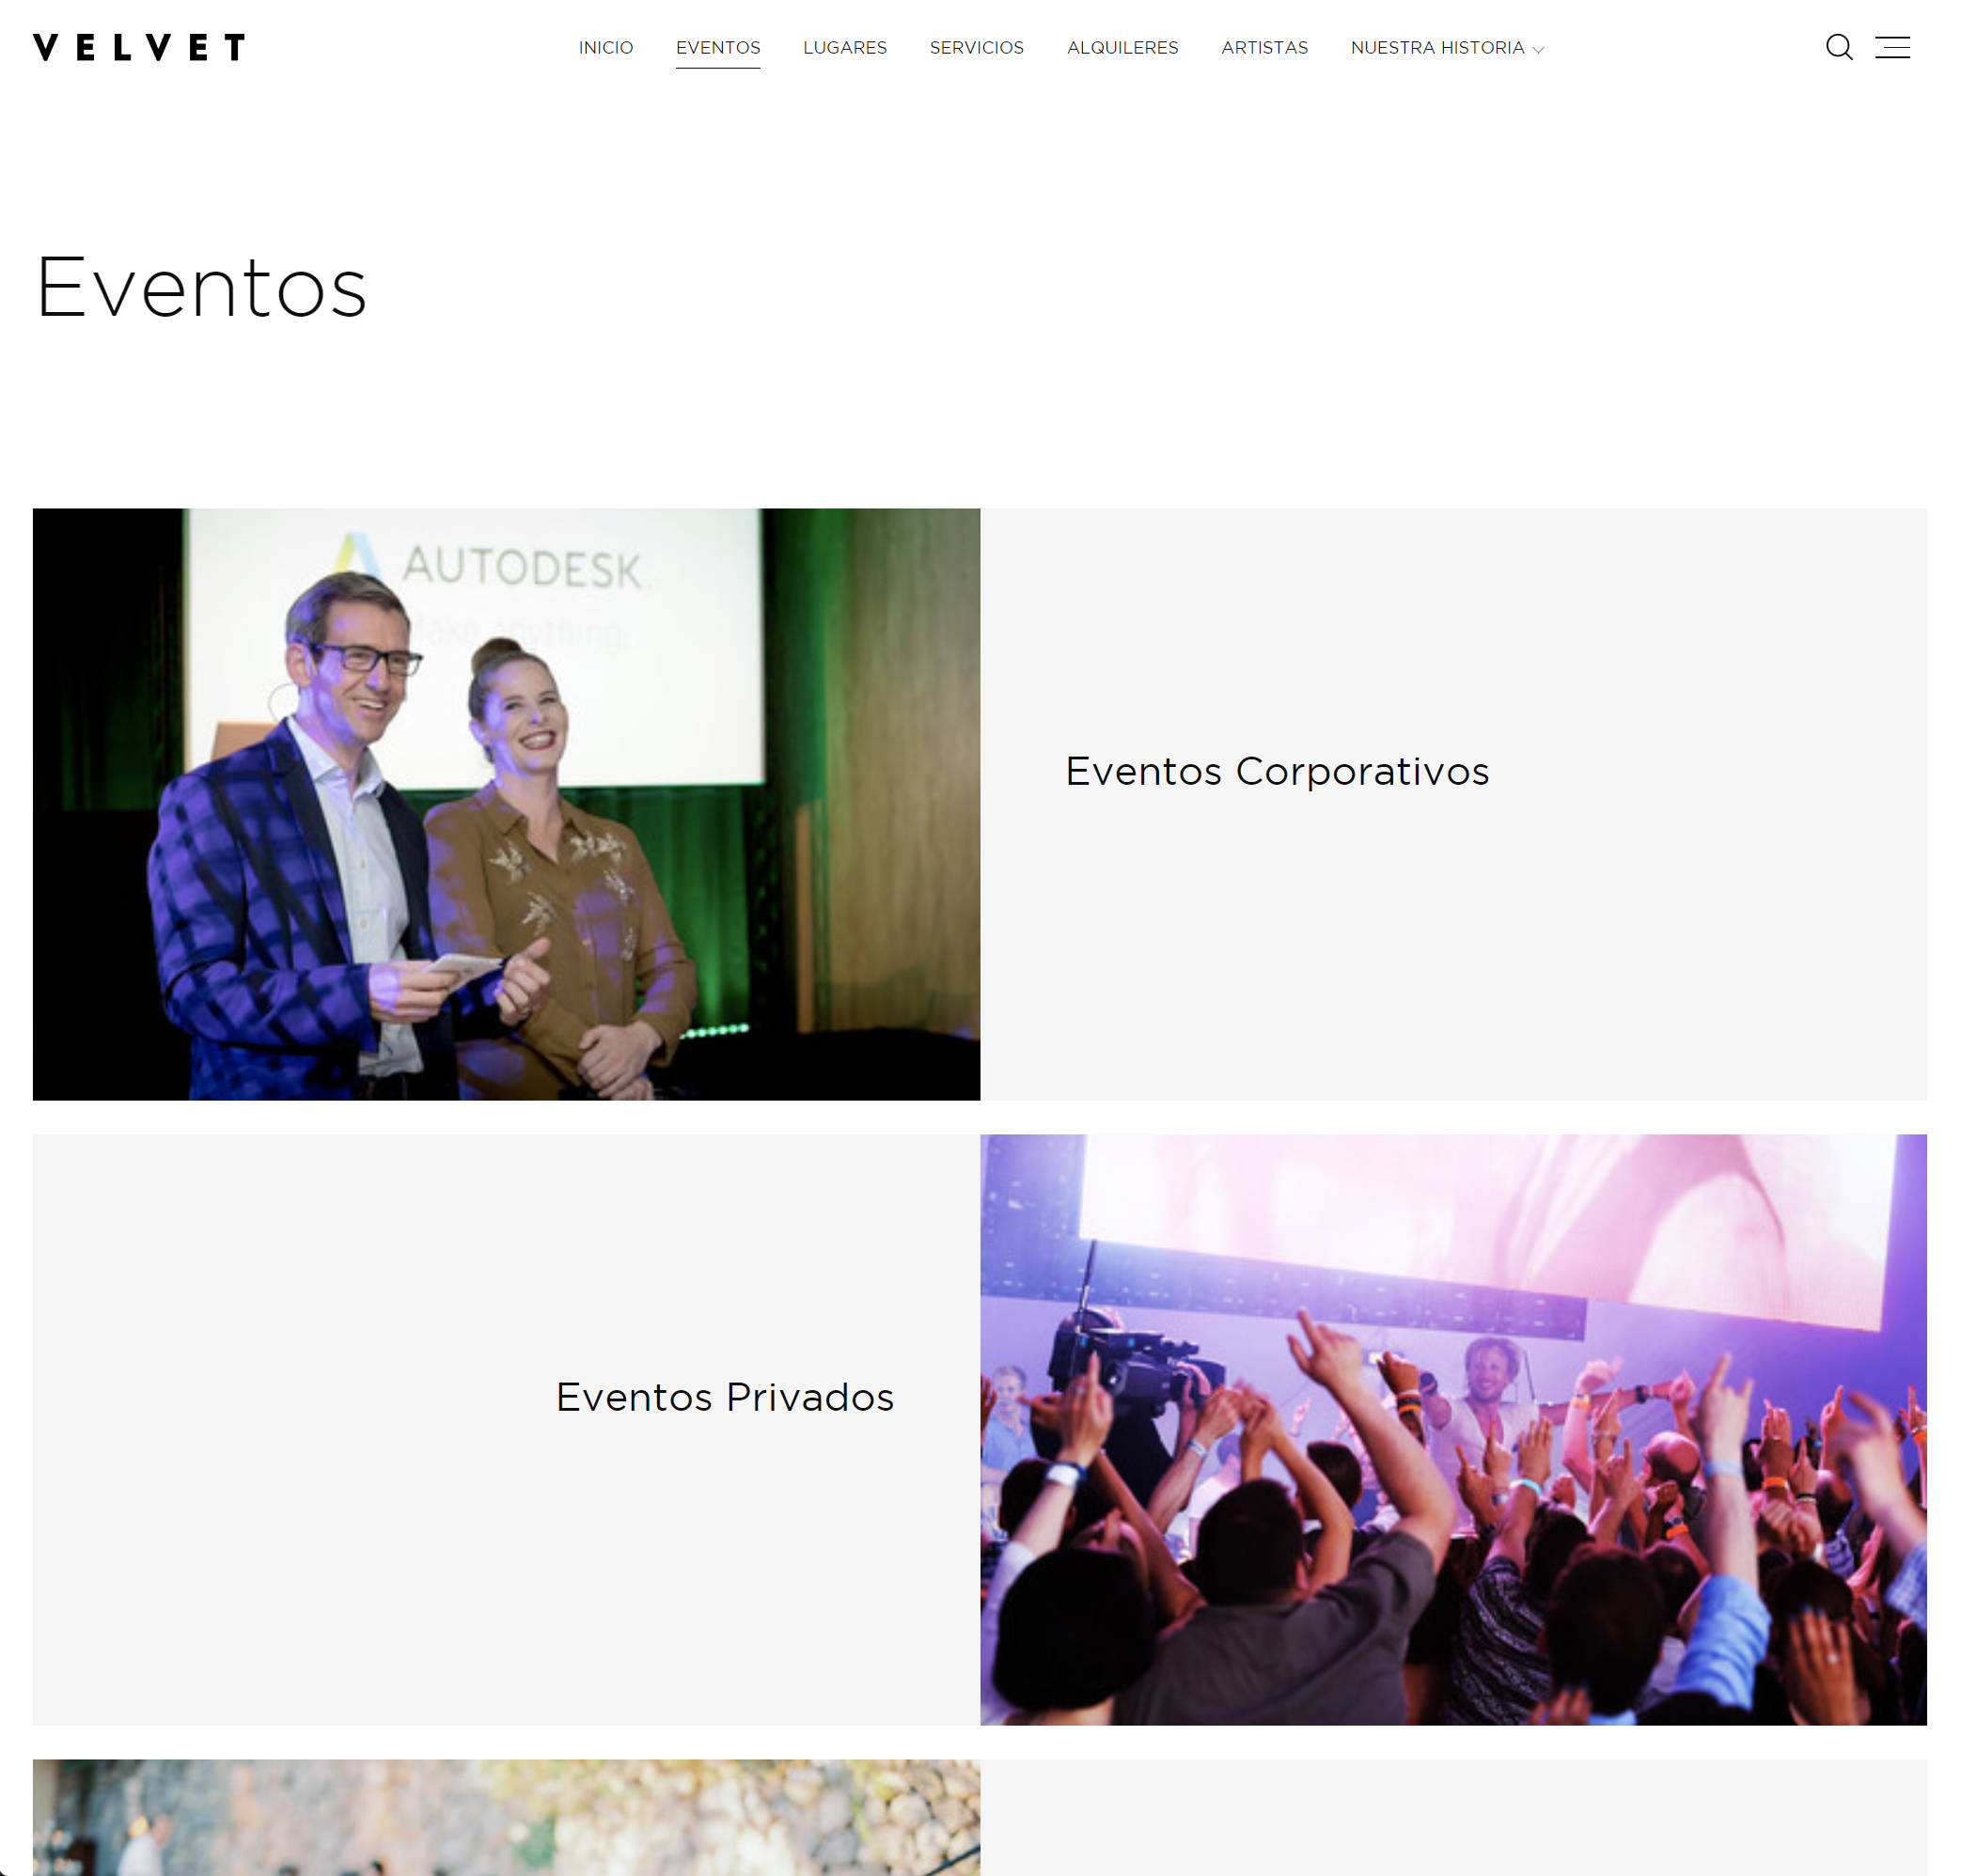
Task: Open the search magnifier icon
Action: coord(1839,47)
